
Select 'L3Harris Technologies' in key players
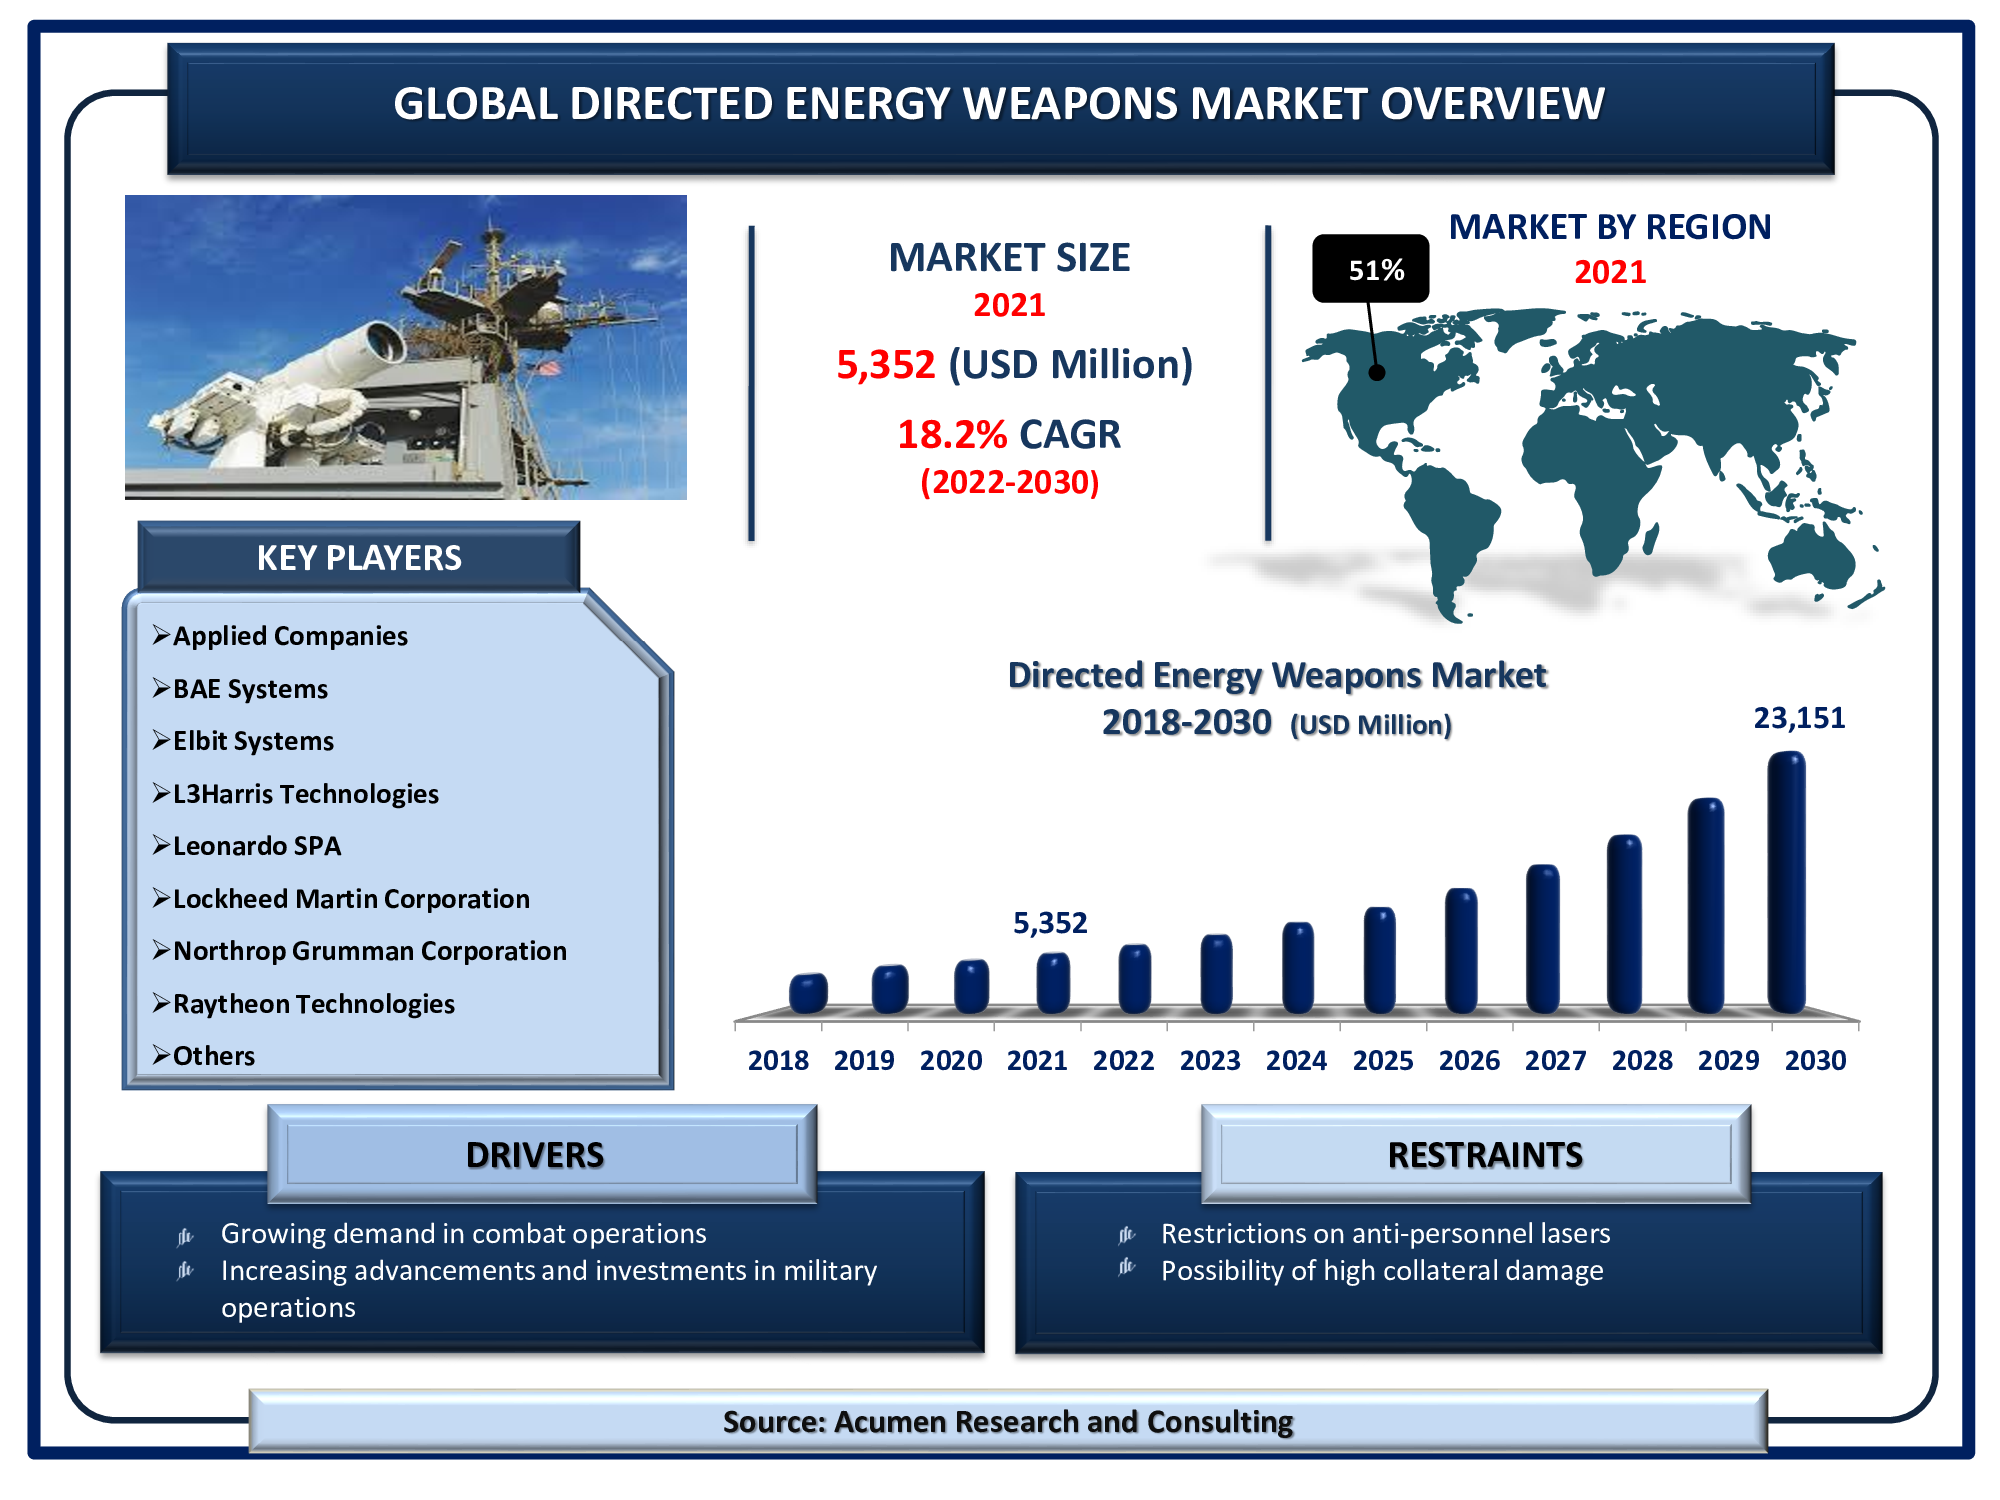pyautogui.click(x=306, y=794)
